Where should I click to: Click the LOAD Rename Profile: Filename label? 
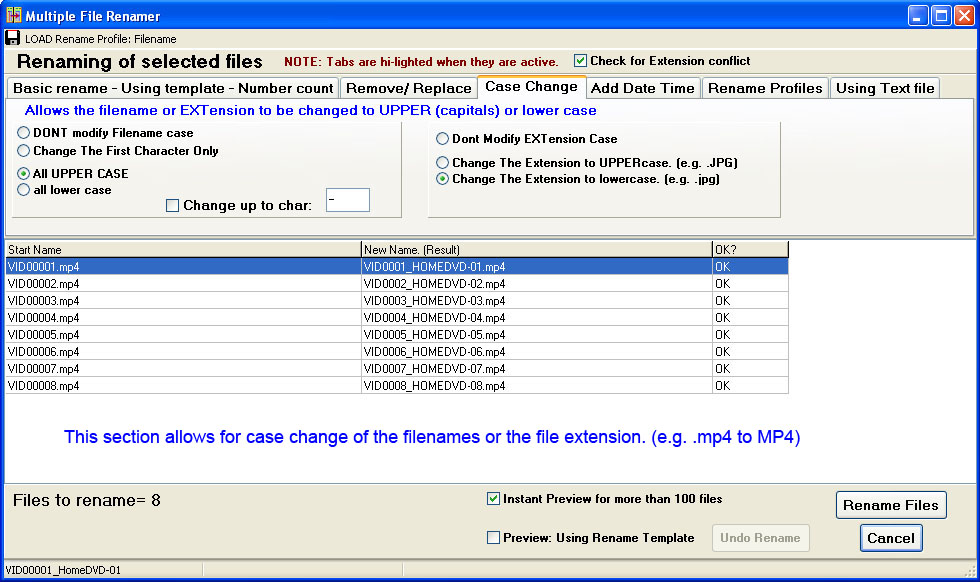(x=101, y=39)
